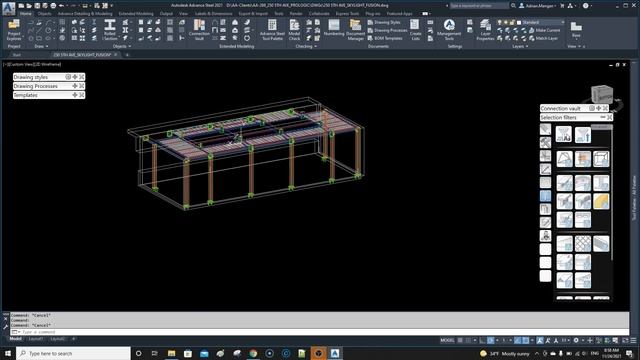Click the search help input field
The width and height of the screenshot is (640, 360).
click(x=479, y=6)
